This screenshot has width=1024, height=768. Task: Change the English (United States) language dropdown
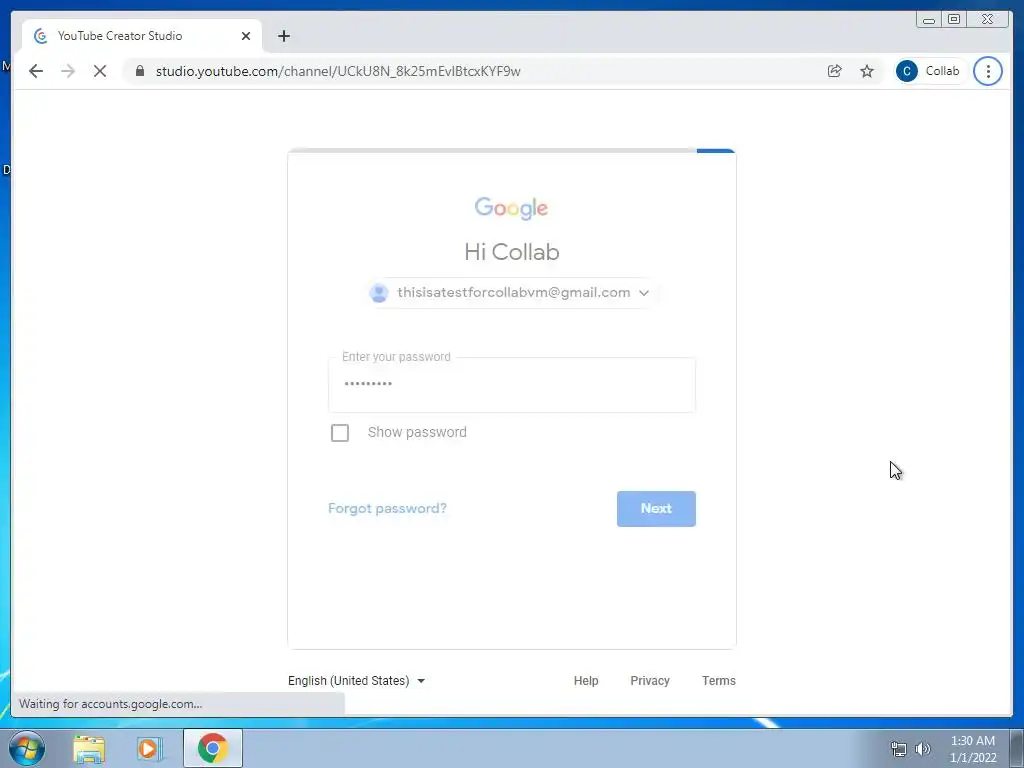point(357,680)
